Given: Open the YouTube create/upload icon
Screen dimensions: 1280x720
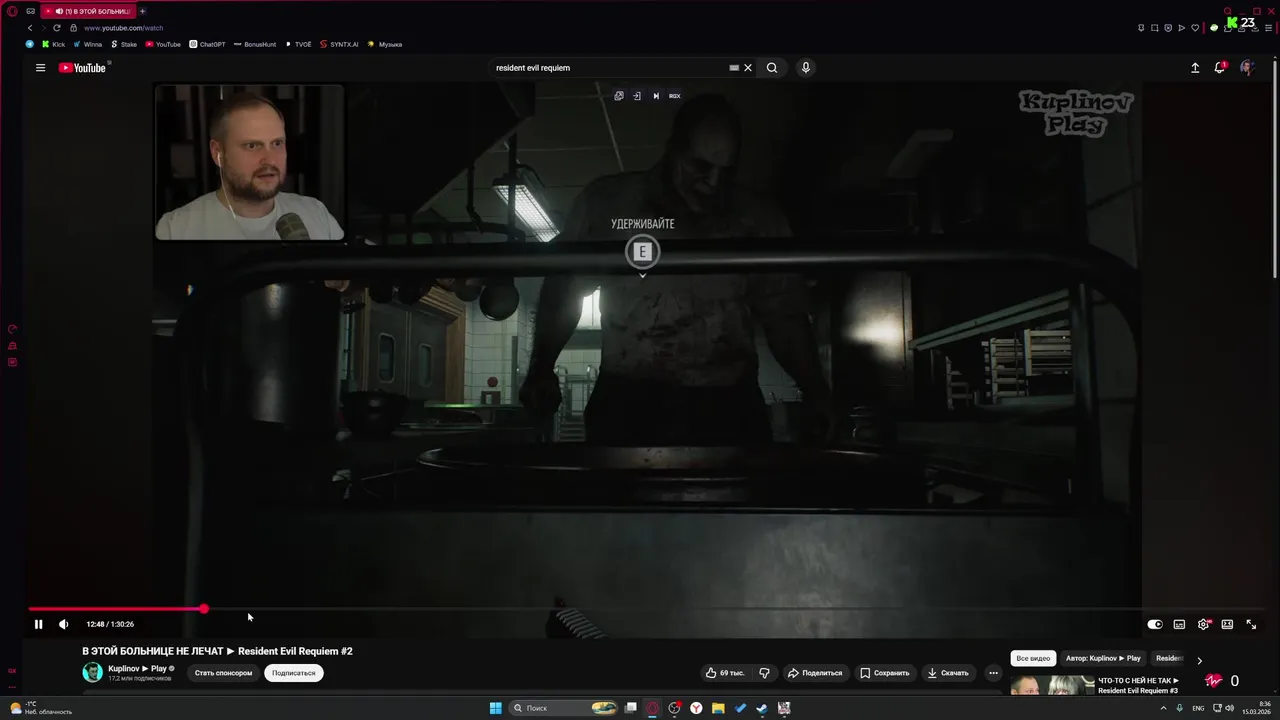Looking at the screenshot, I should point(1195,68).
